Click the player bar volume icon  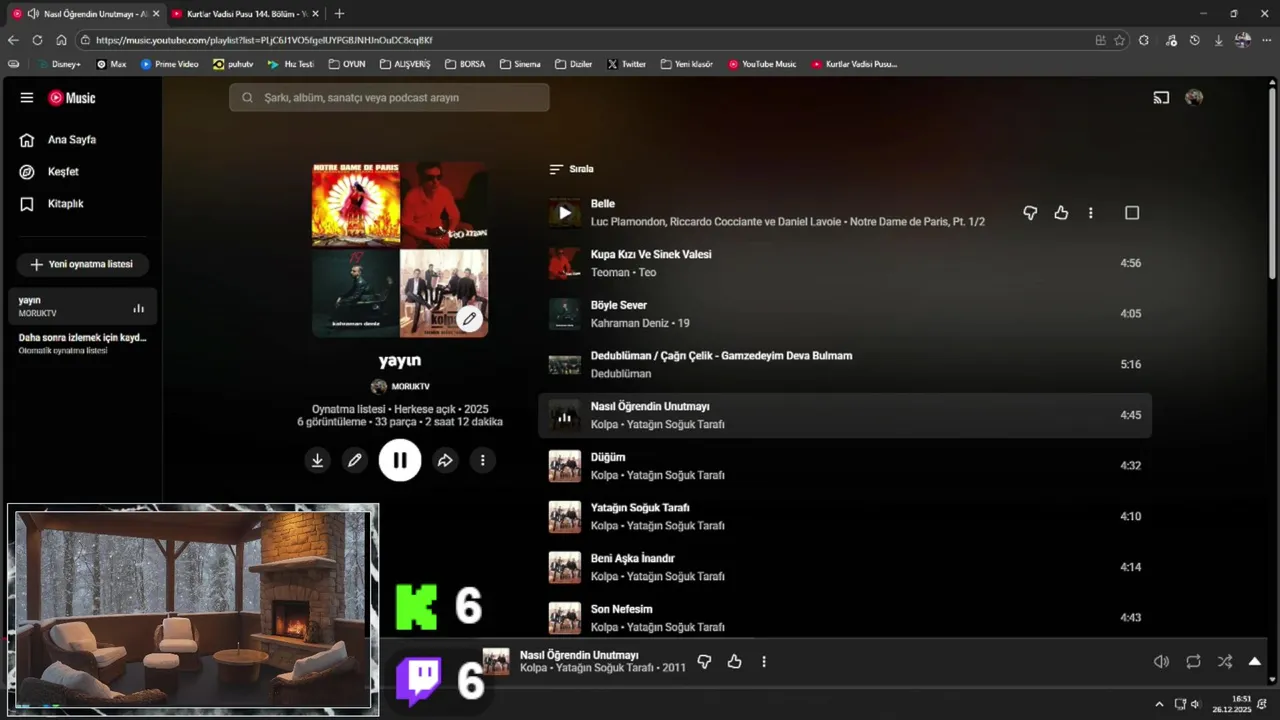tap(1161, 662)
